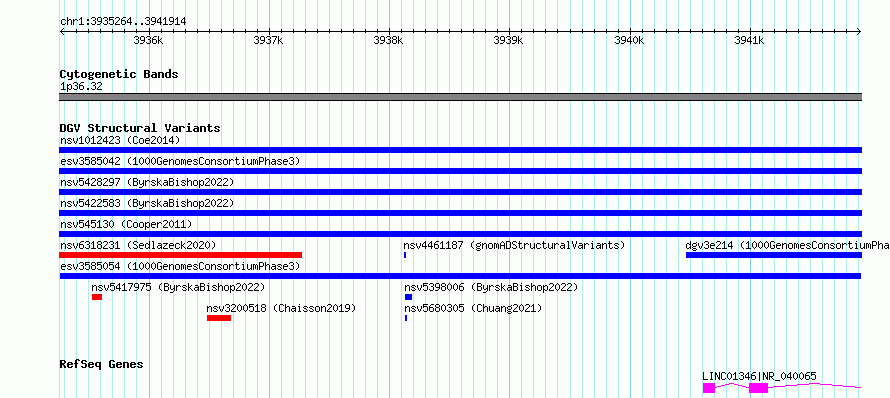This screenshot has width=890, height=398.
Task: Click the RefSeq Genes track title
Action: coord(101,364)
